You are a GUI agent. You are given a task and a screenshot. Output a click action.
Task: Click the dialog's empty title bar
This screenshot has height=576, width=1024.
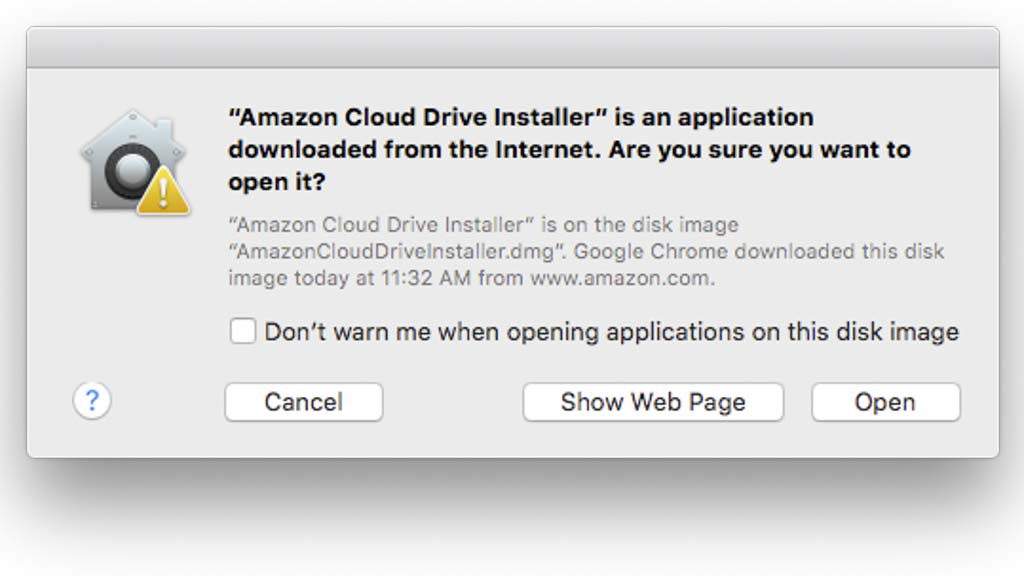click(512, 47)
